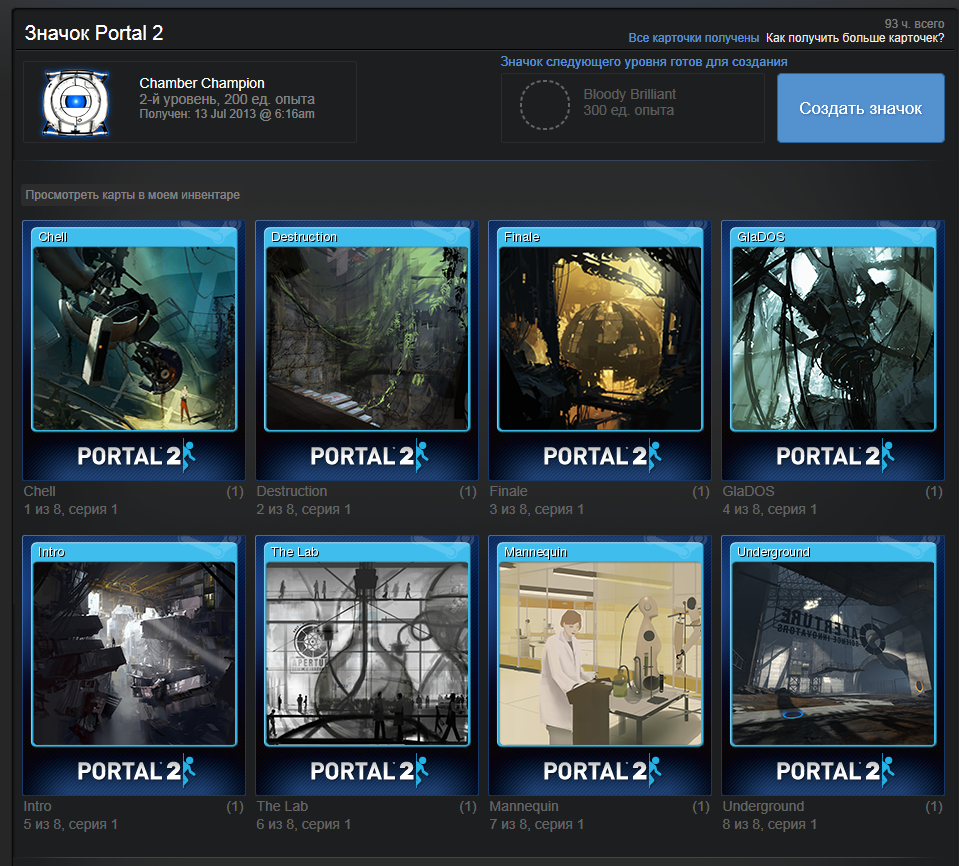Click the GlaDOS name caption below card
The image size is (959, 866).
click(748, 491)
